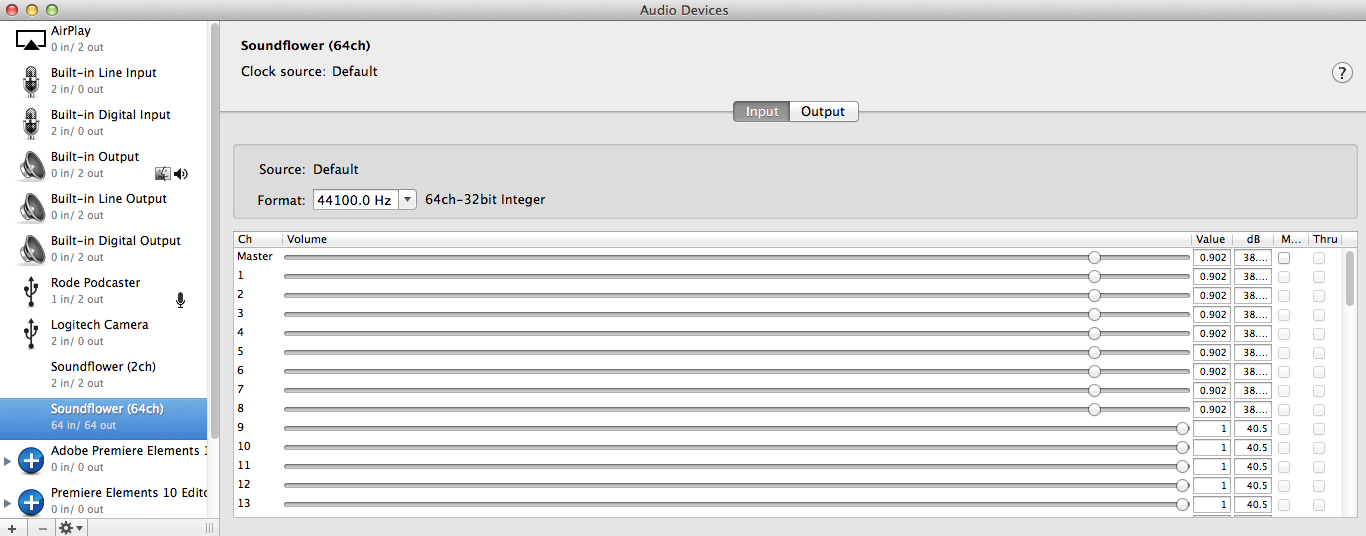Image resolution: width=1366 pixels, height=536 pixels.
Task: Click the Adobe Premiere Elements aggregate icon
Action: [x=31, y=459]
